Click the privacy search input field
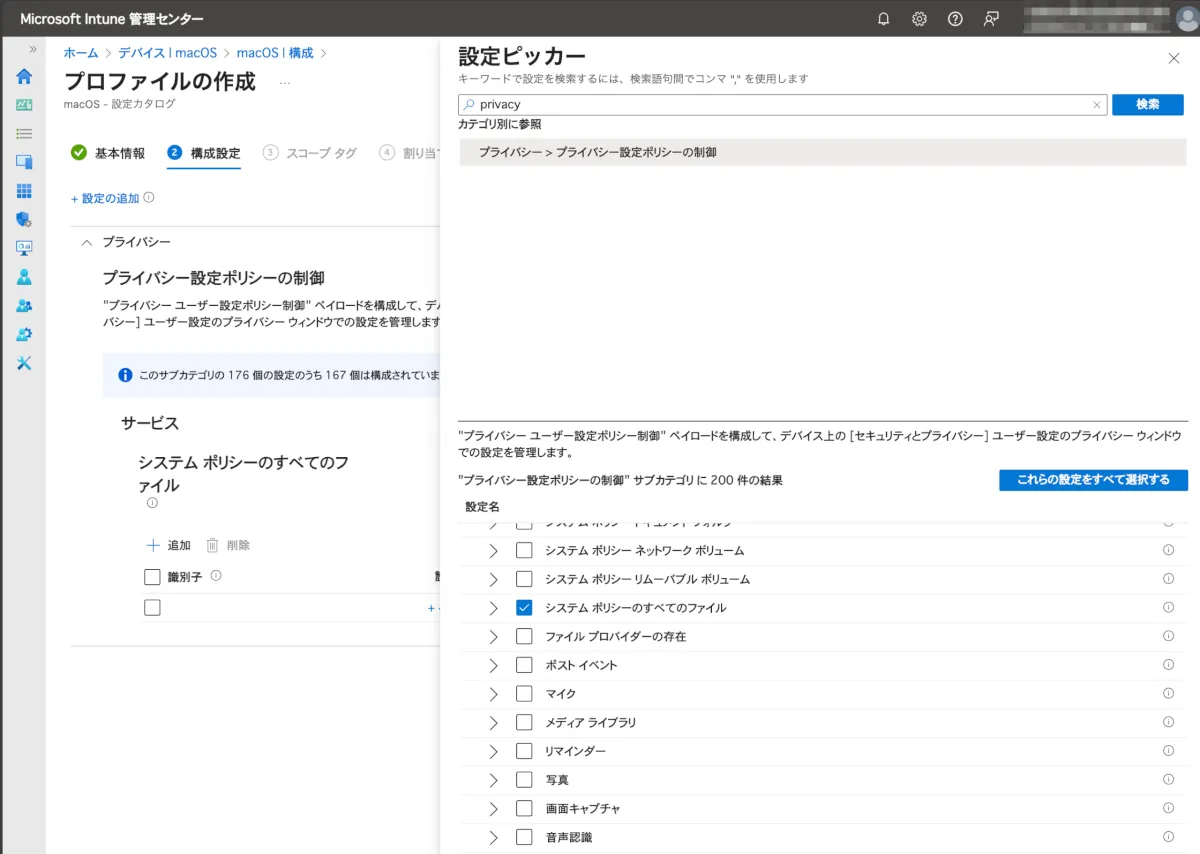The width and height of the screenshot is (1200, 854). [x=780, y=105]
